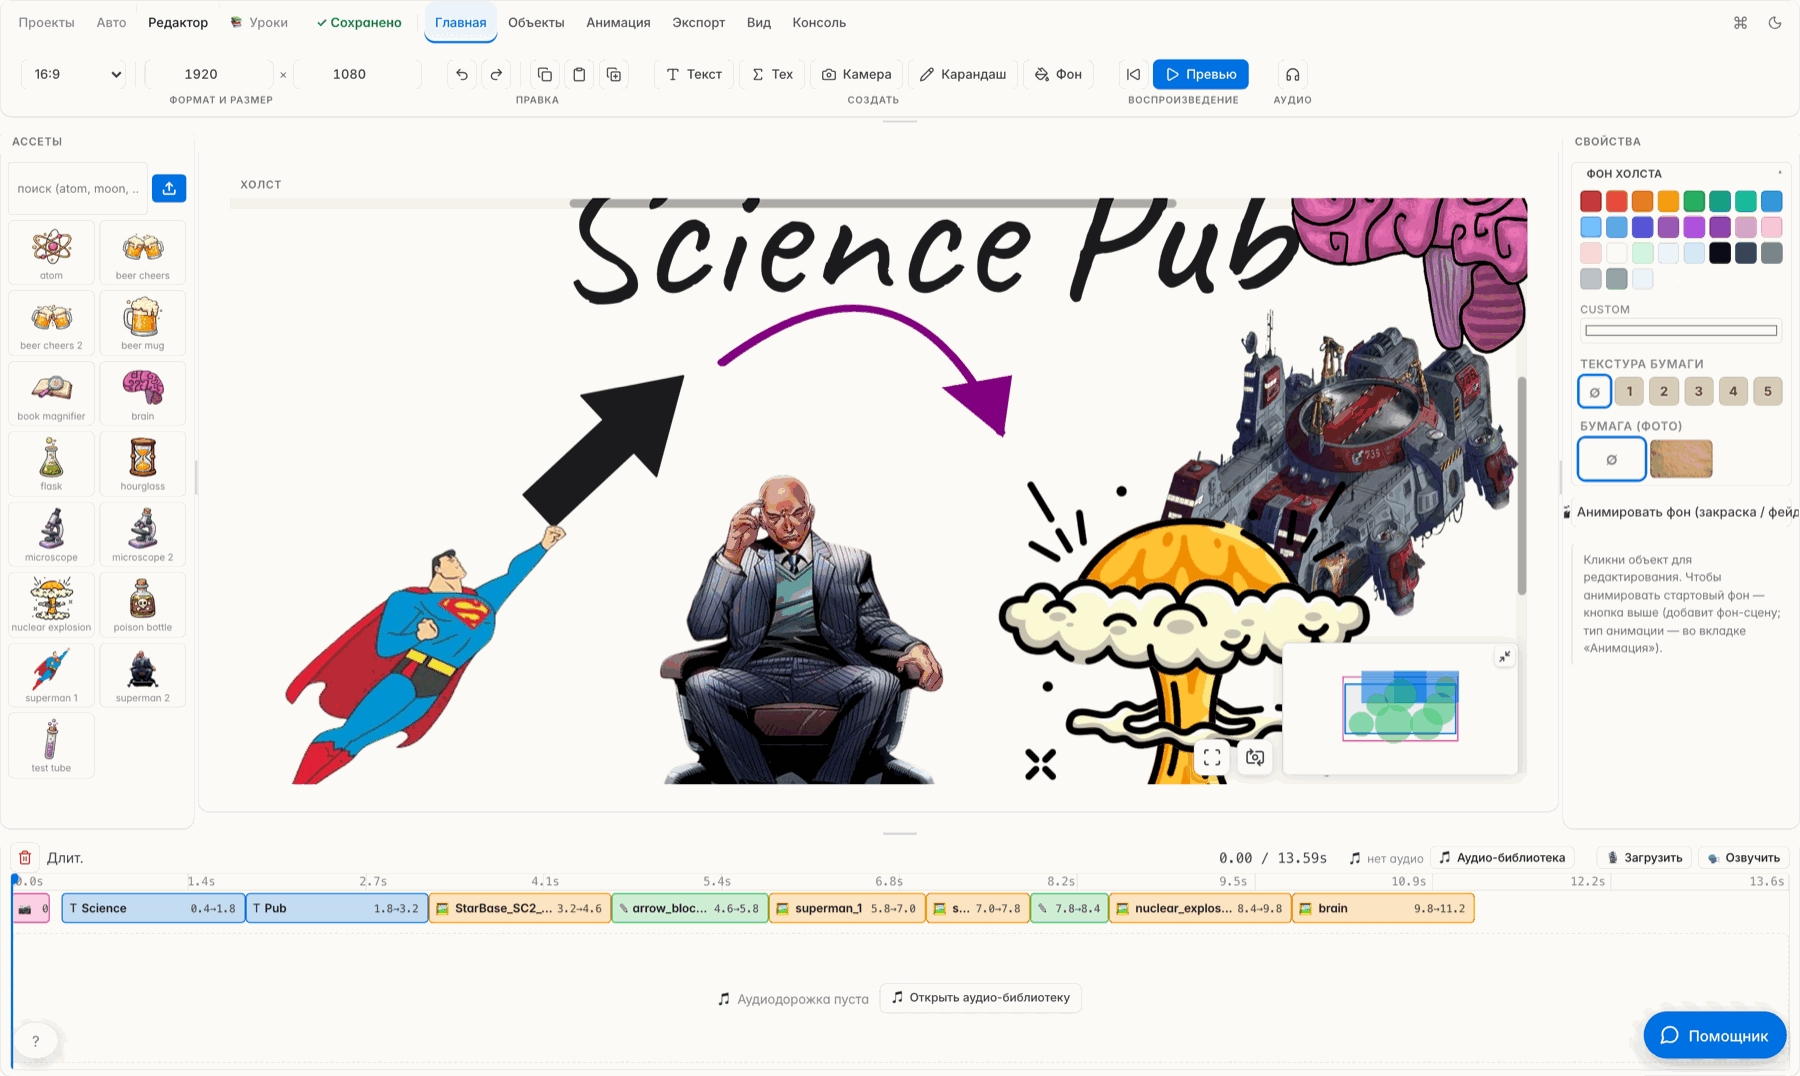Click the Превью play button

click(1200, 74)
